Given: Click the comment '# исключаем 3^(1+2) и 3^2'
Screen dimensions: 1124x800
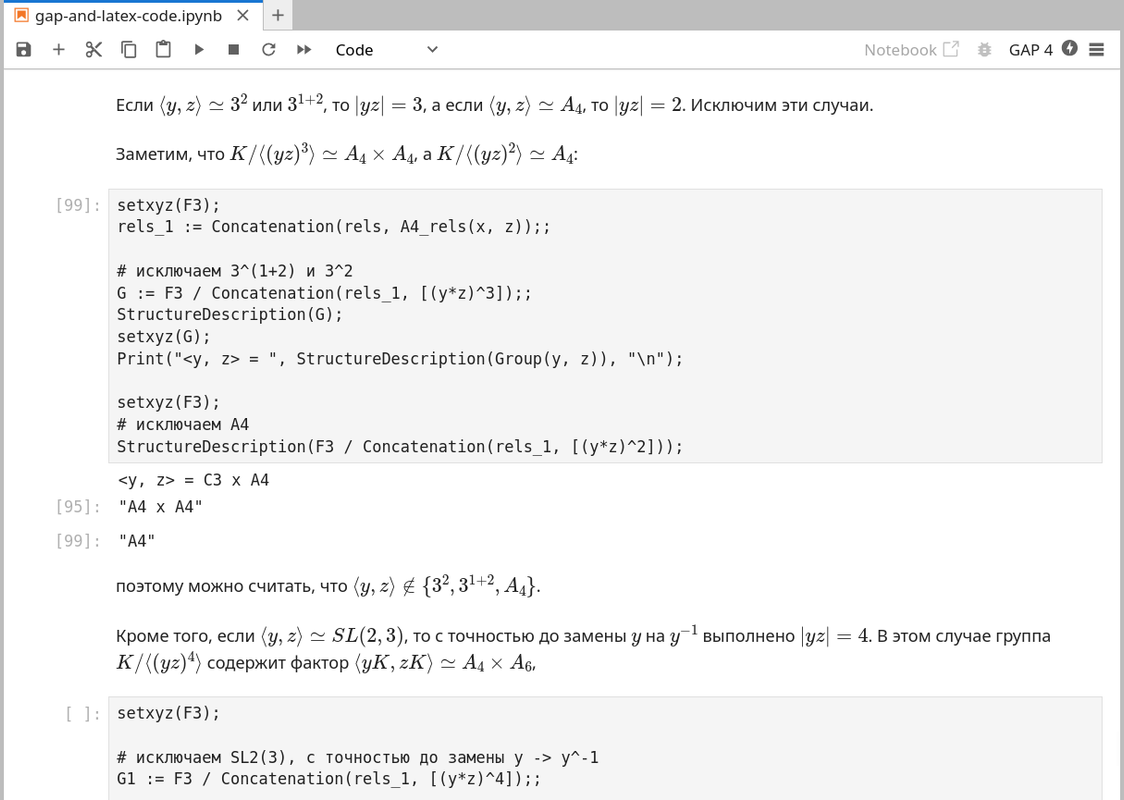Looking at the screenshot, I should (x=235, y=271).
